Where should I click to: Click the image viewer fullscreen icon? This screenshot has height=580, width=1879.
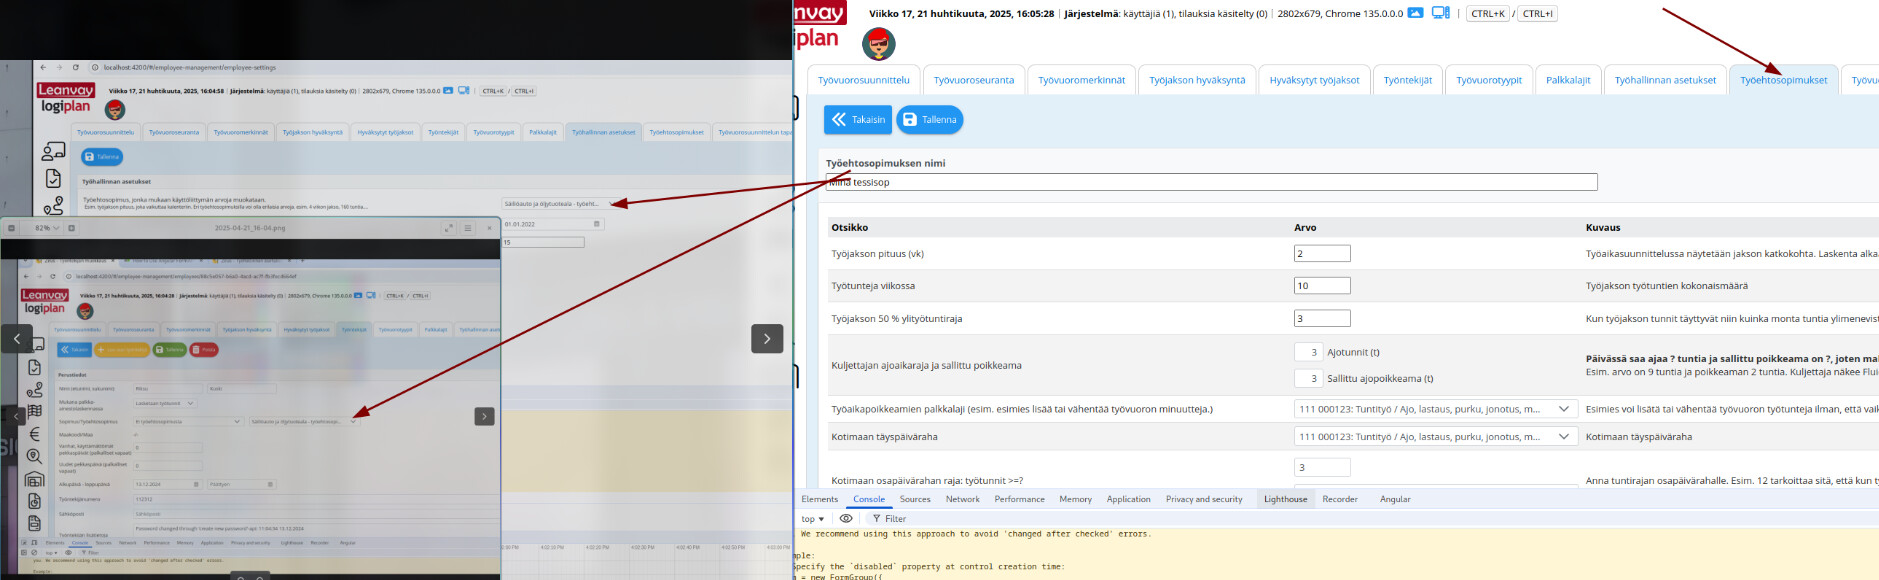(x=448, y=228)
